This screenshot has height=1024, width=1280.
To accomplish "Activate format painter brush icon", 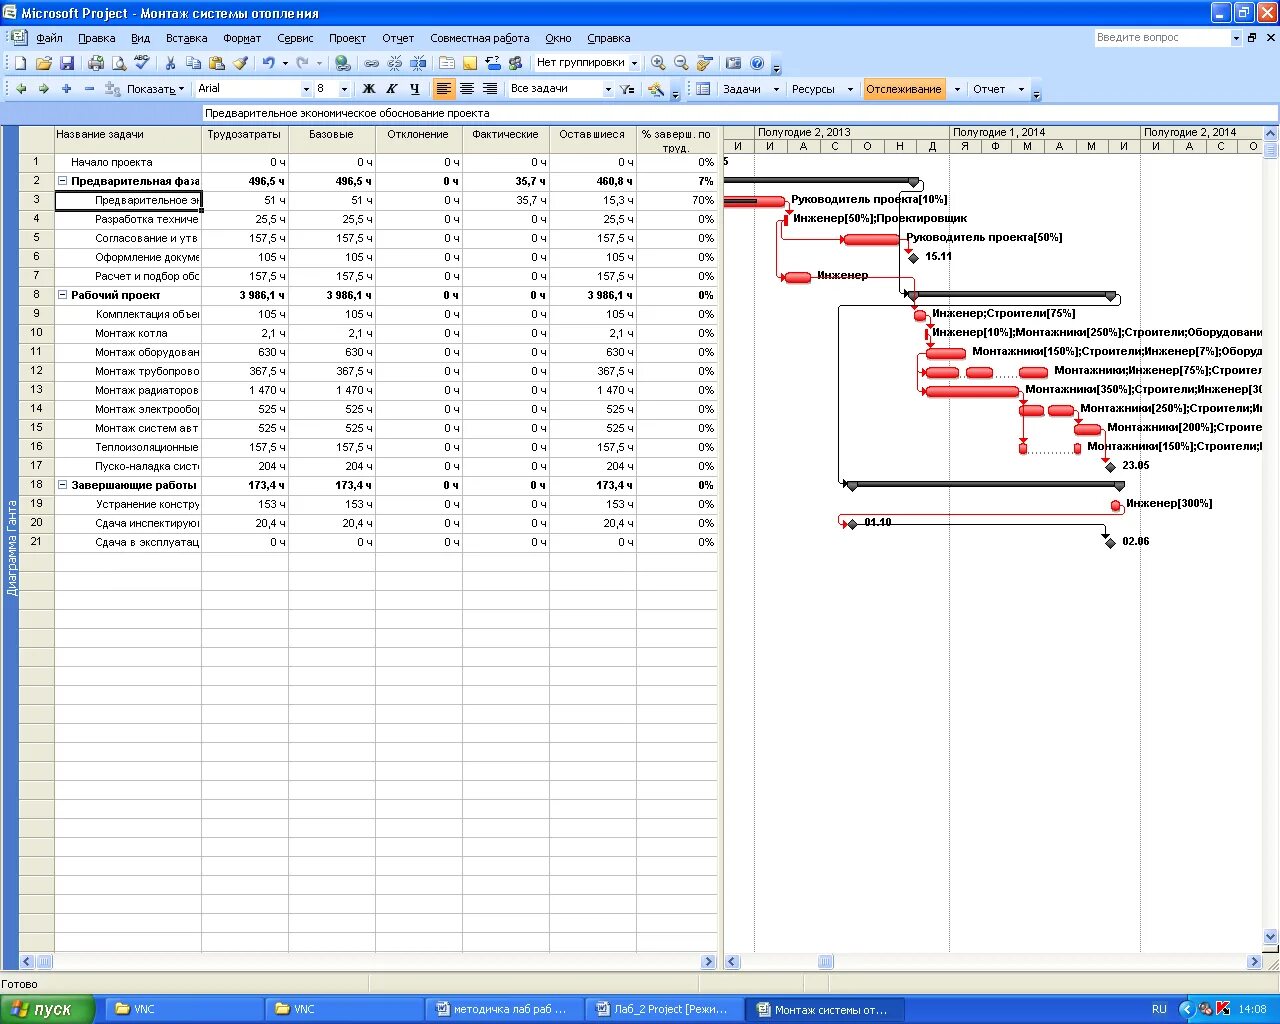I will pyautogui.click(x=240, y=63).
